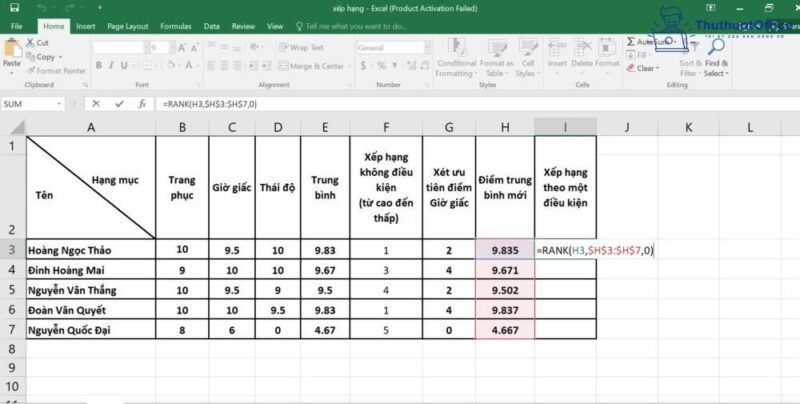Click Merge & Center button
This screenshot has width=800, height=404.
tap(311, 66)
